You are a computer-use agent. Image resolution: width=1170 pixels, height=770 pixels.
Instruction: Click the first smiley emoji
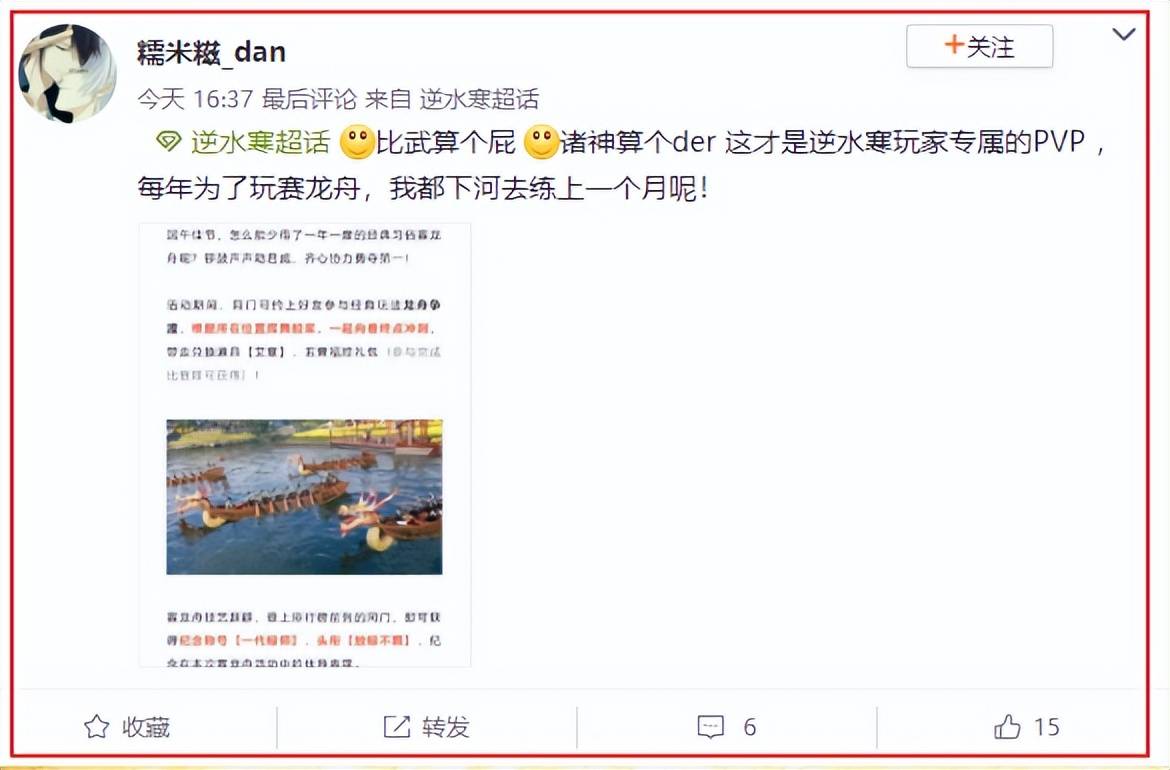357,142
